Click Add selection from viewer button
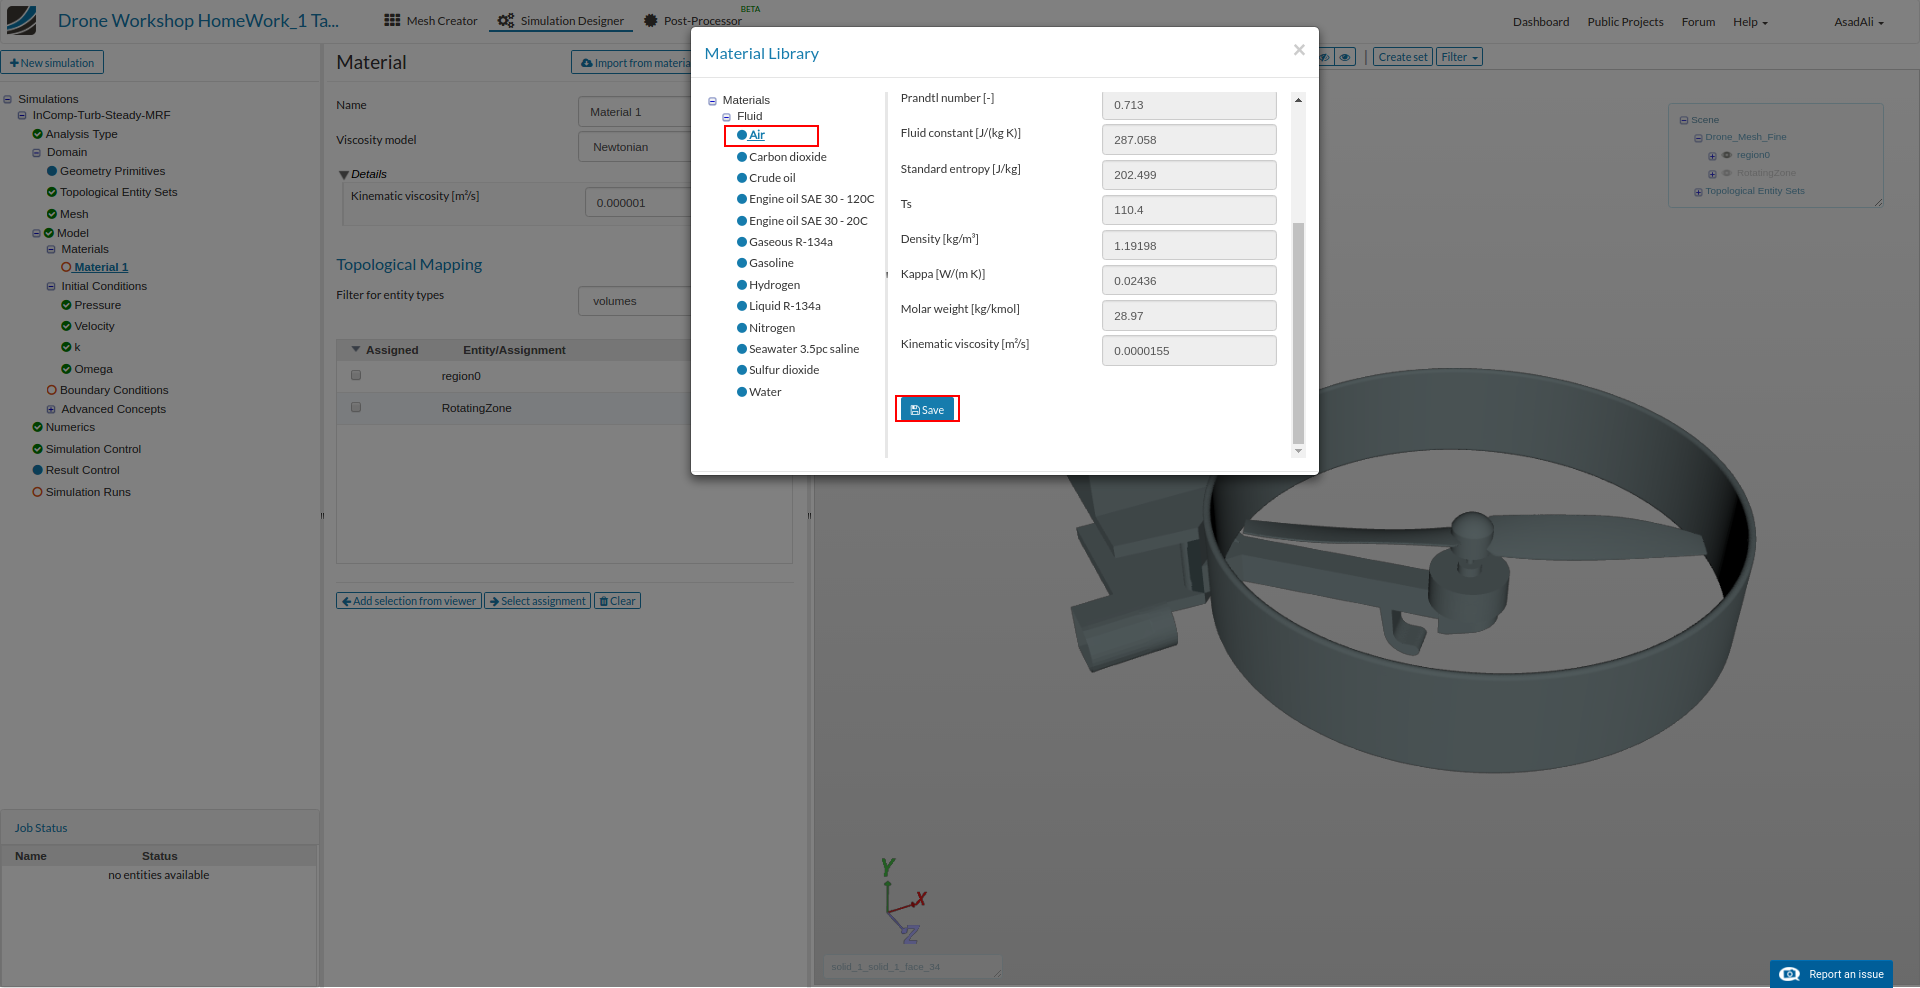 409,601
